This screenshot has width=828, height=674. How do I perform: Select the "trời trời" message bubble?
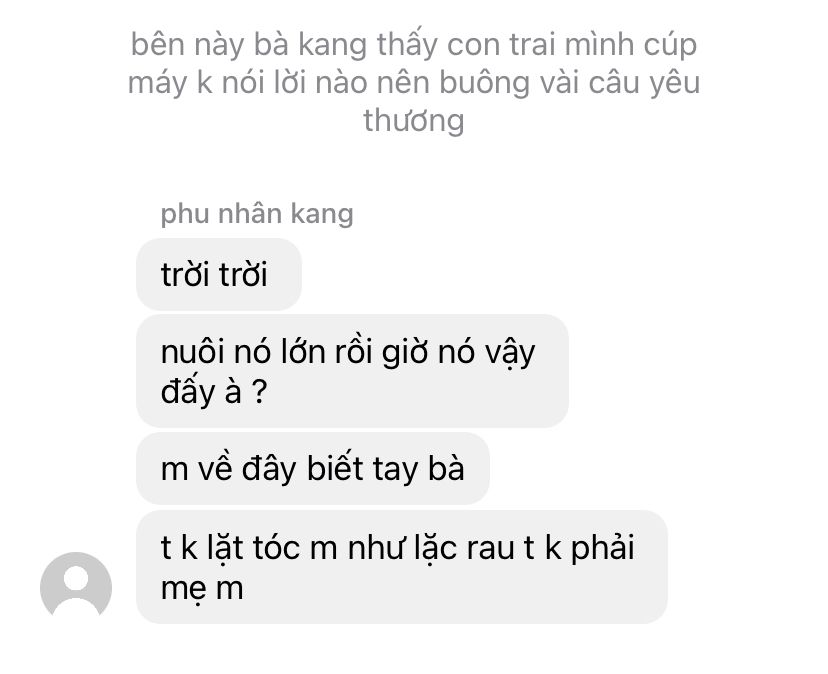click(x=219, y=274)
